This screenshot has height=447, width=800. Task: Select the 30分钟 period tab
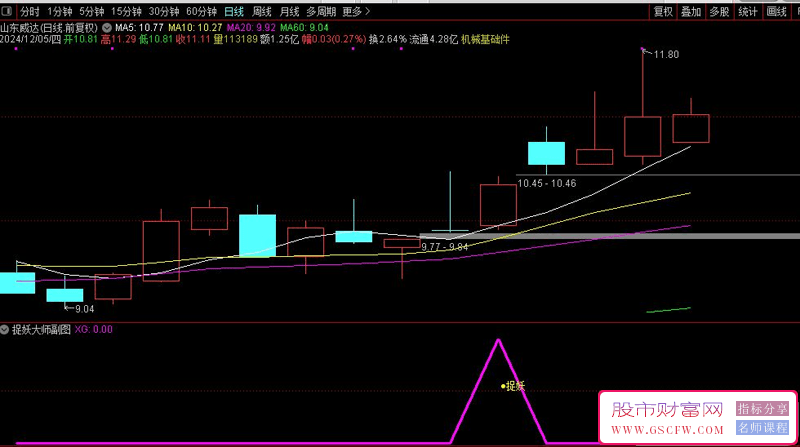coord(164,11)
